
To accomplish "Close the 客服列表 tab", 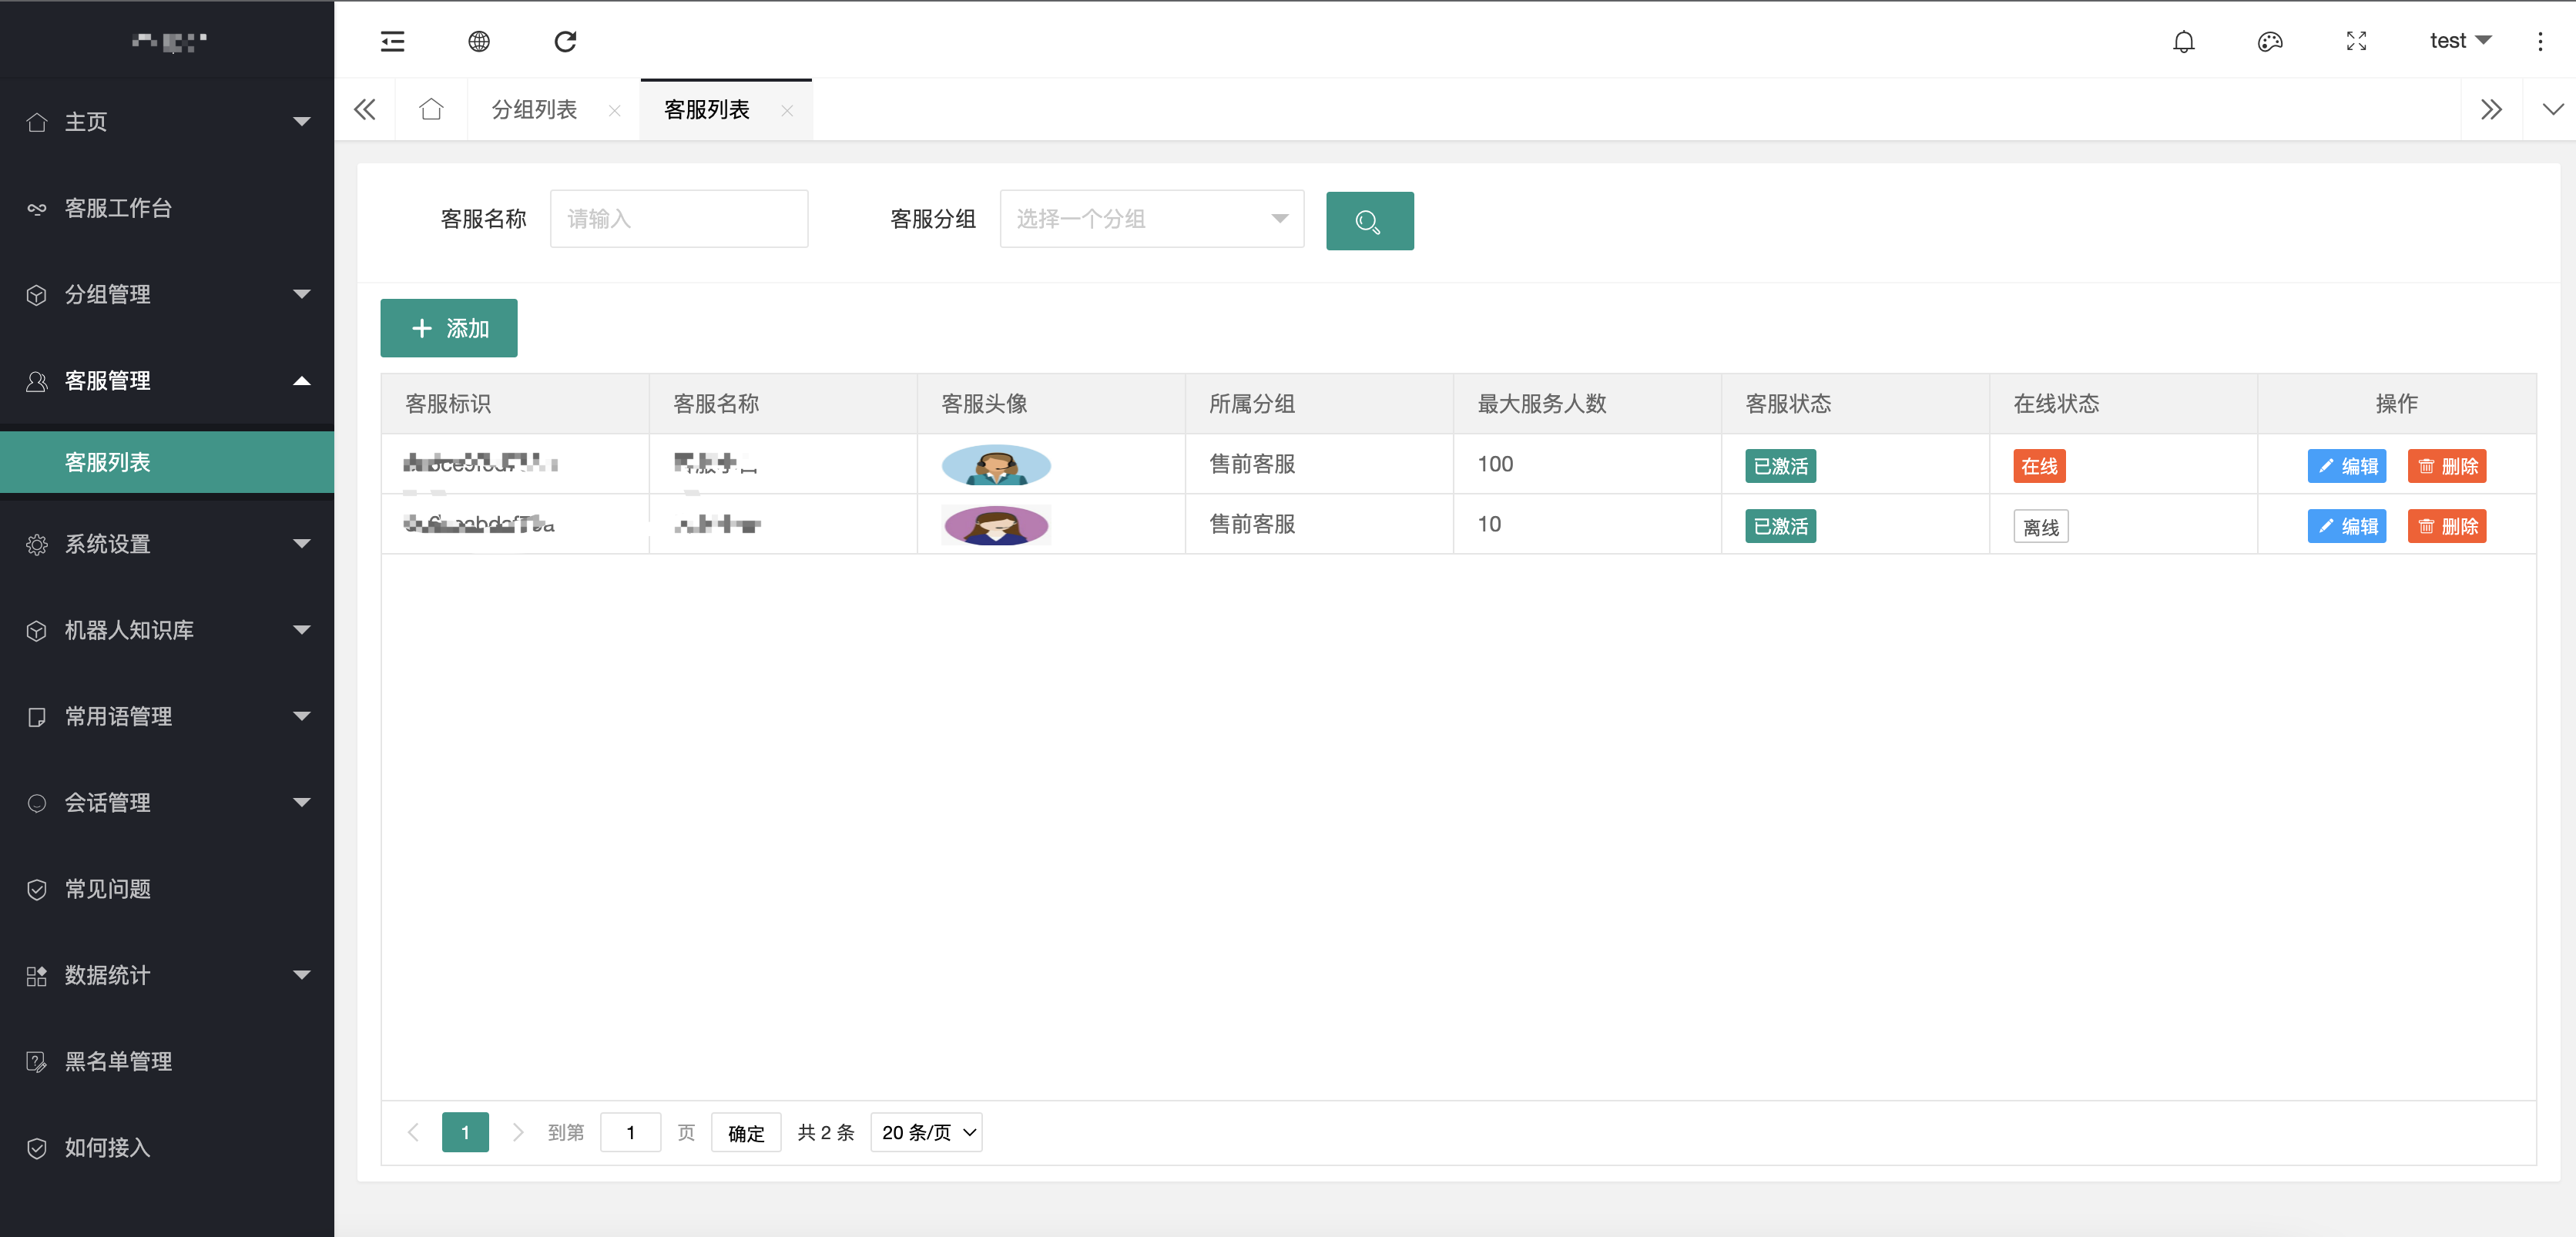I will (x=787, y=111).
